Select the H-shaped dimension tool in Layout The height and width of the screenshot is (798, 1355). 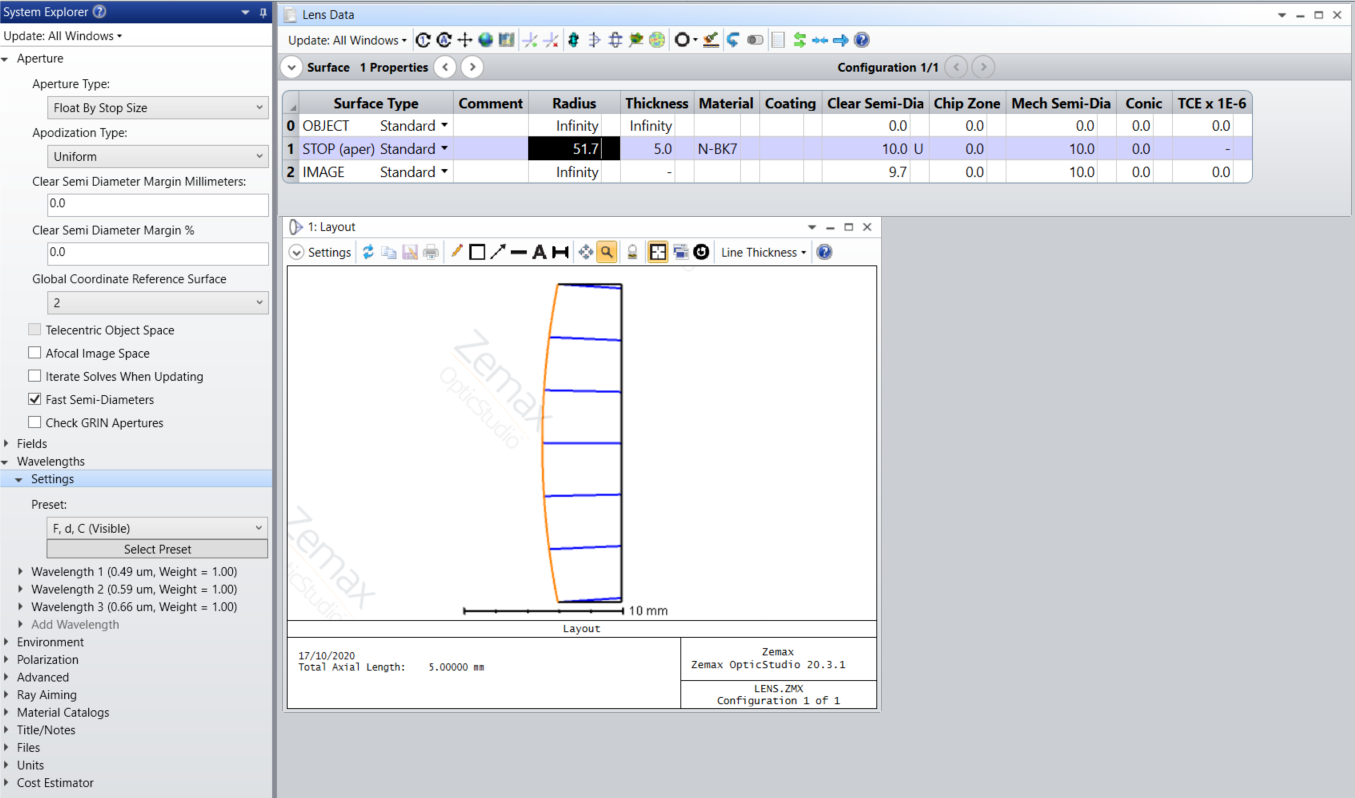pos(561,252)
